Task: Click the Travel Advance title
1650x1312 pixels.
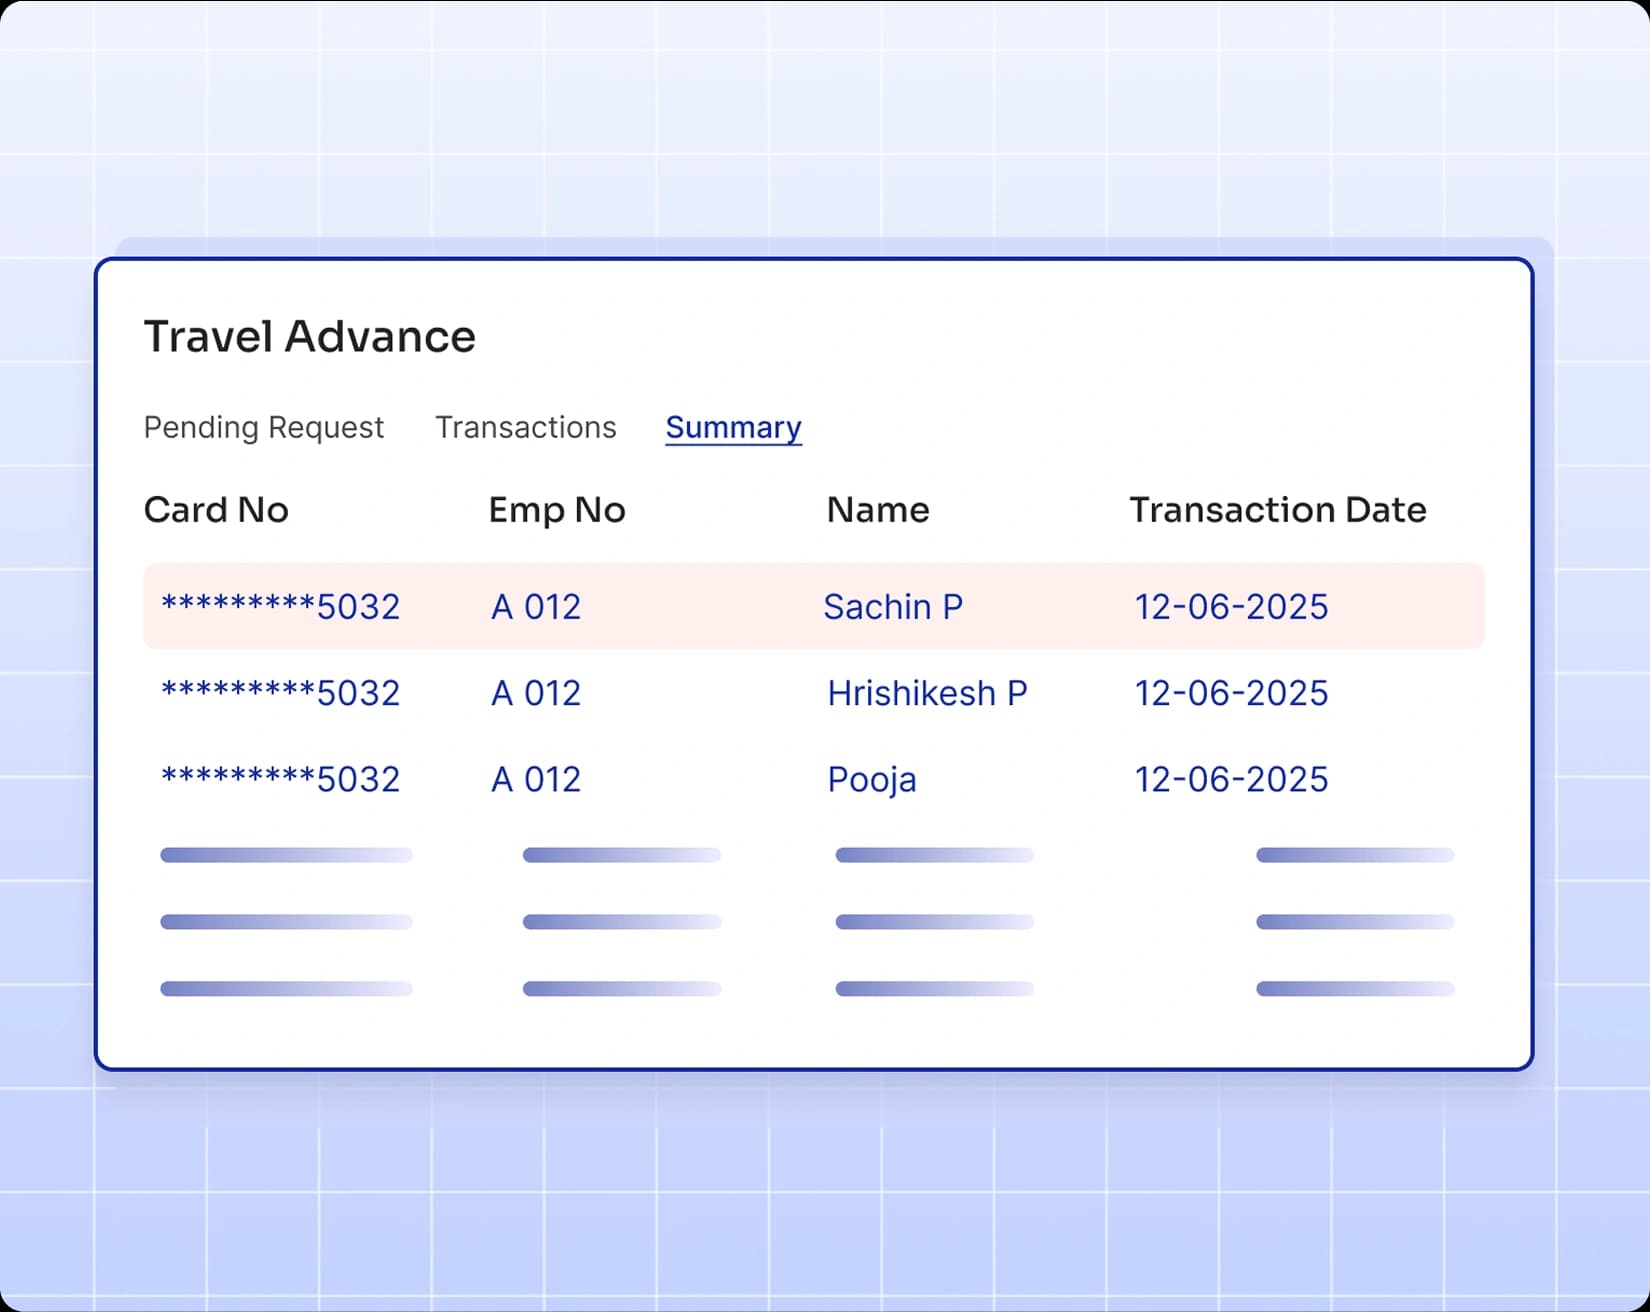Action: click(x=309, y=336)
